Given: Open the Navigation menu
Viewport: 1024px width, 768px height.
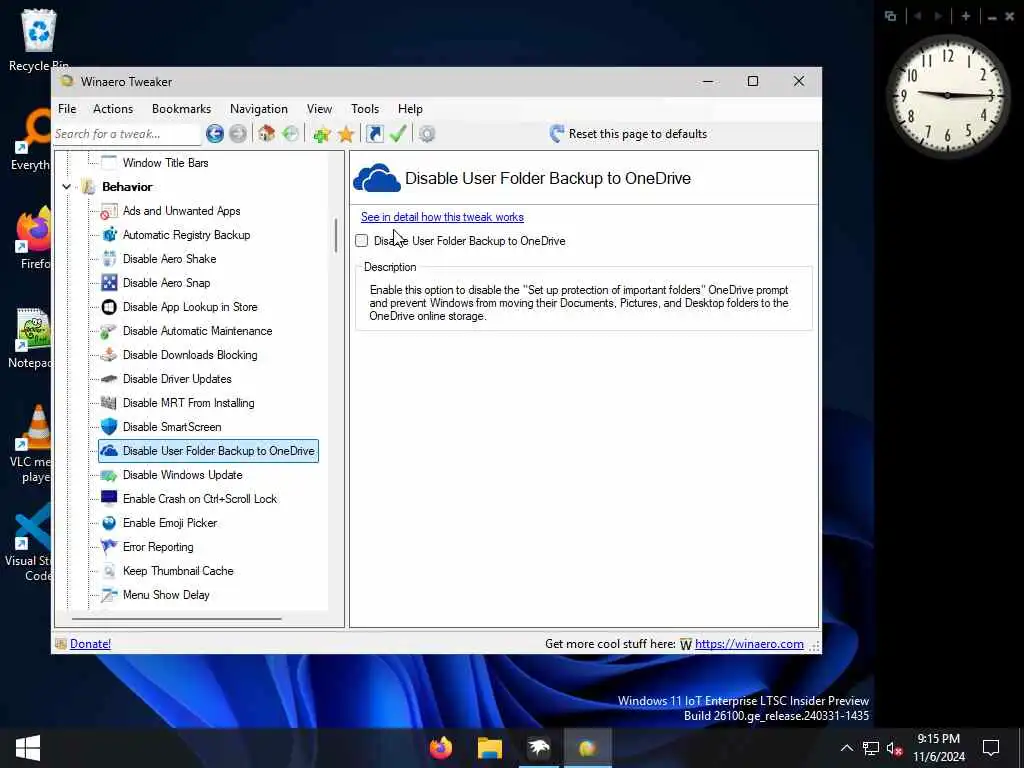Looking at the screenshot, I should (259, 109).
